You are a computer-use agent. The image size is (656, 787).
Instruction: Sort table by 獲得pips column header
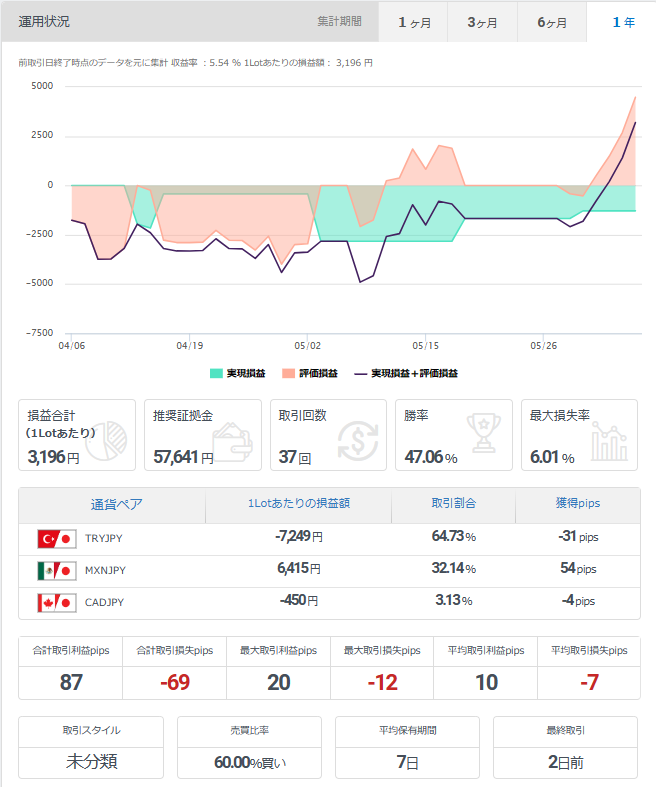point(578,503)
